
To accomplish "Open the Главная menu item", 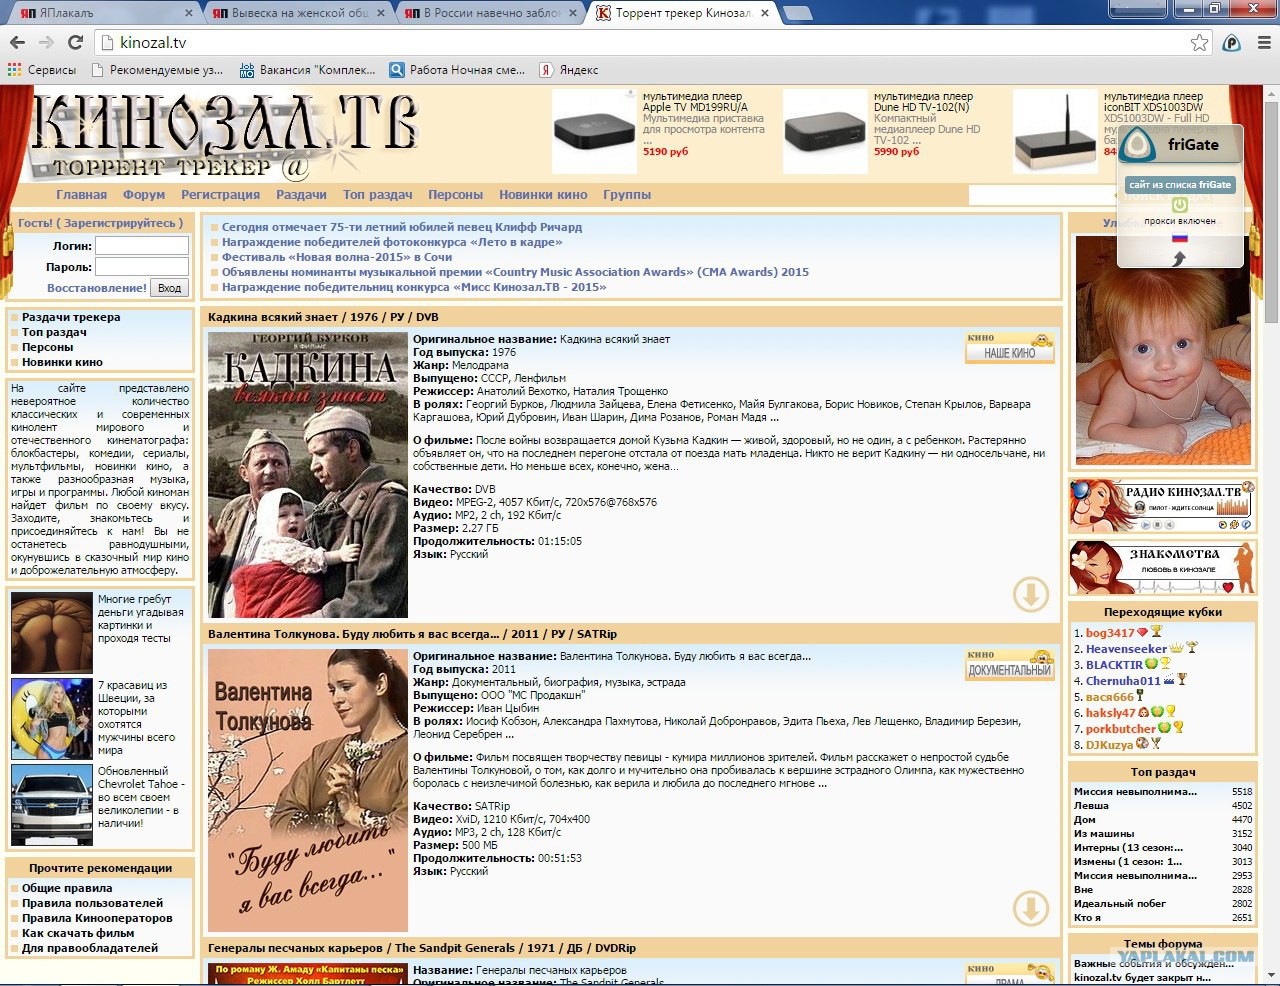I will 81,195.
